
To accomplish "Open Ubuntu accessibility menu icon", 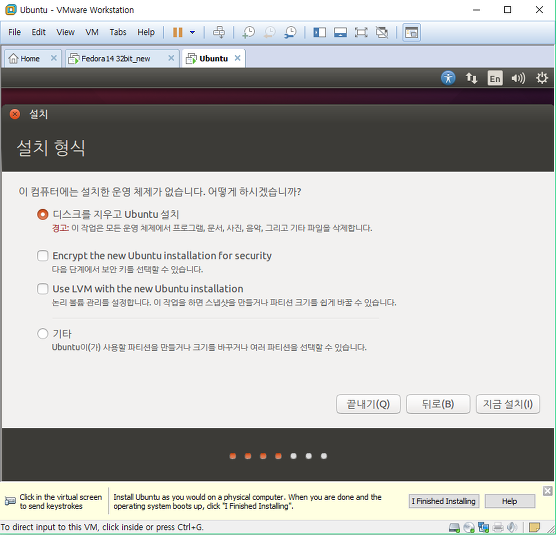I will click(448, 78).
